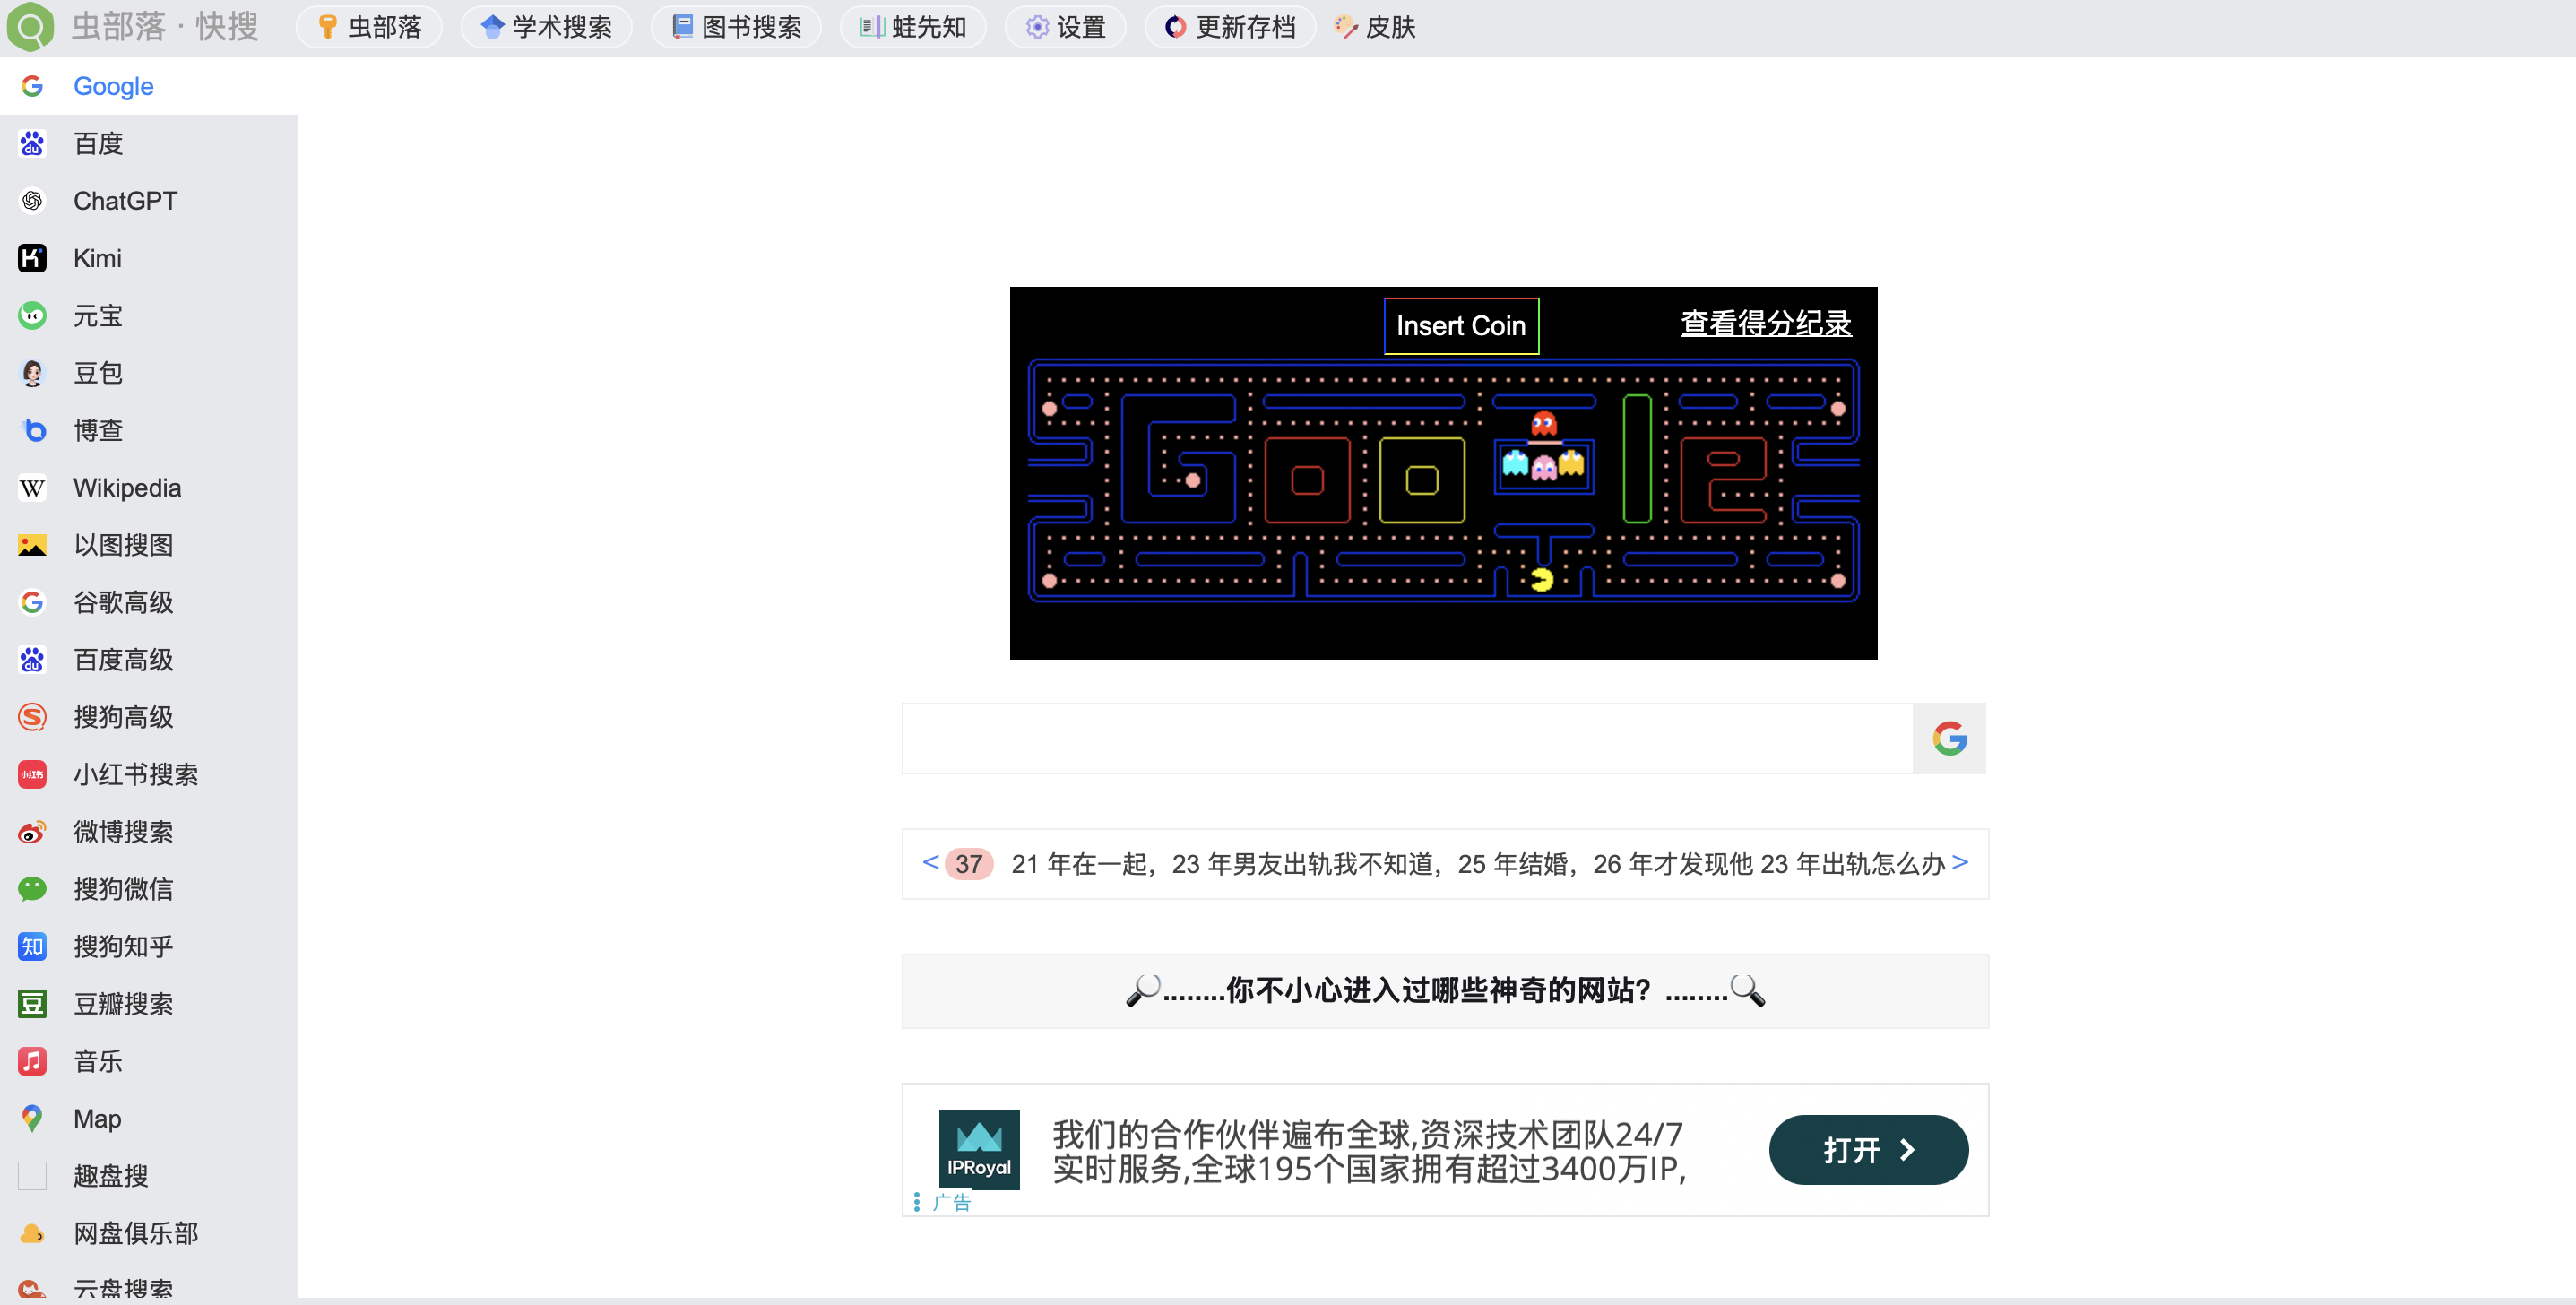Select the 豆瓣搜索 icon
The image size is (2576, 1305).
(32, 1004)
